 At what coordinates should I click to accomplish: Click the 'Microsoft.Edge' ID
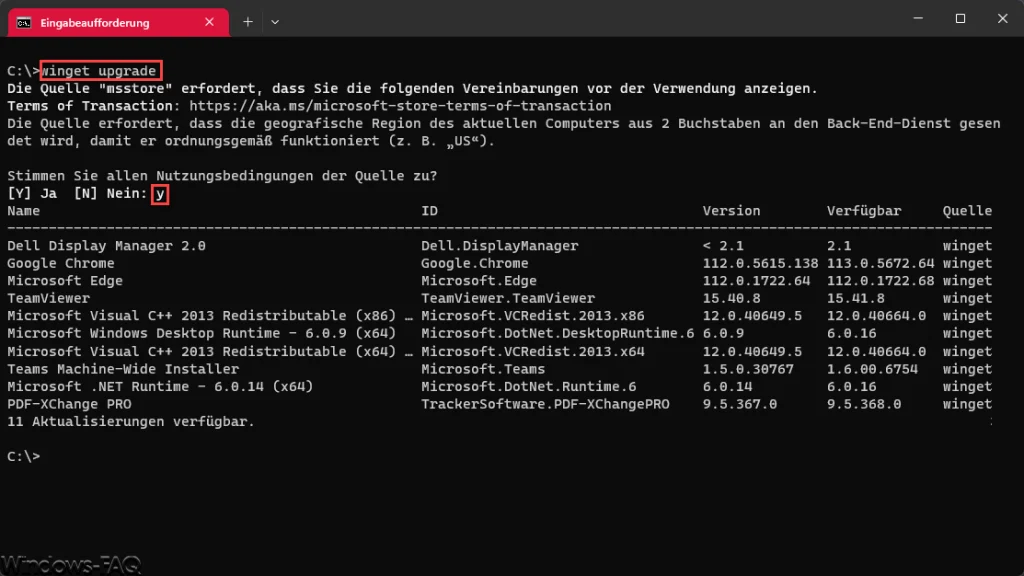coord(479,281)
